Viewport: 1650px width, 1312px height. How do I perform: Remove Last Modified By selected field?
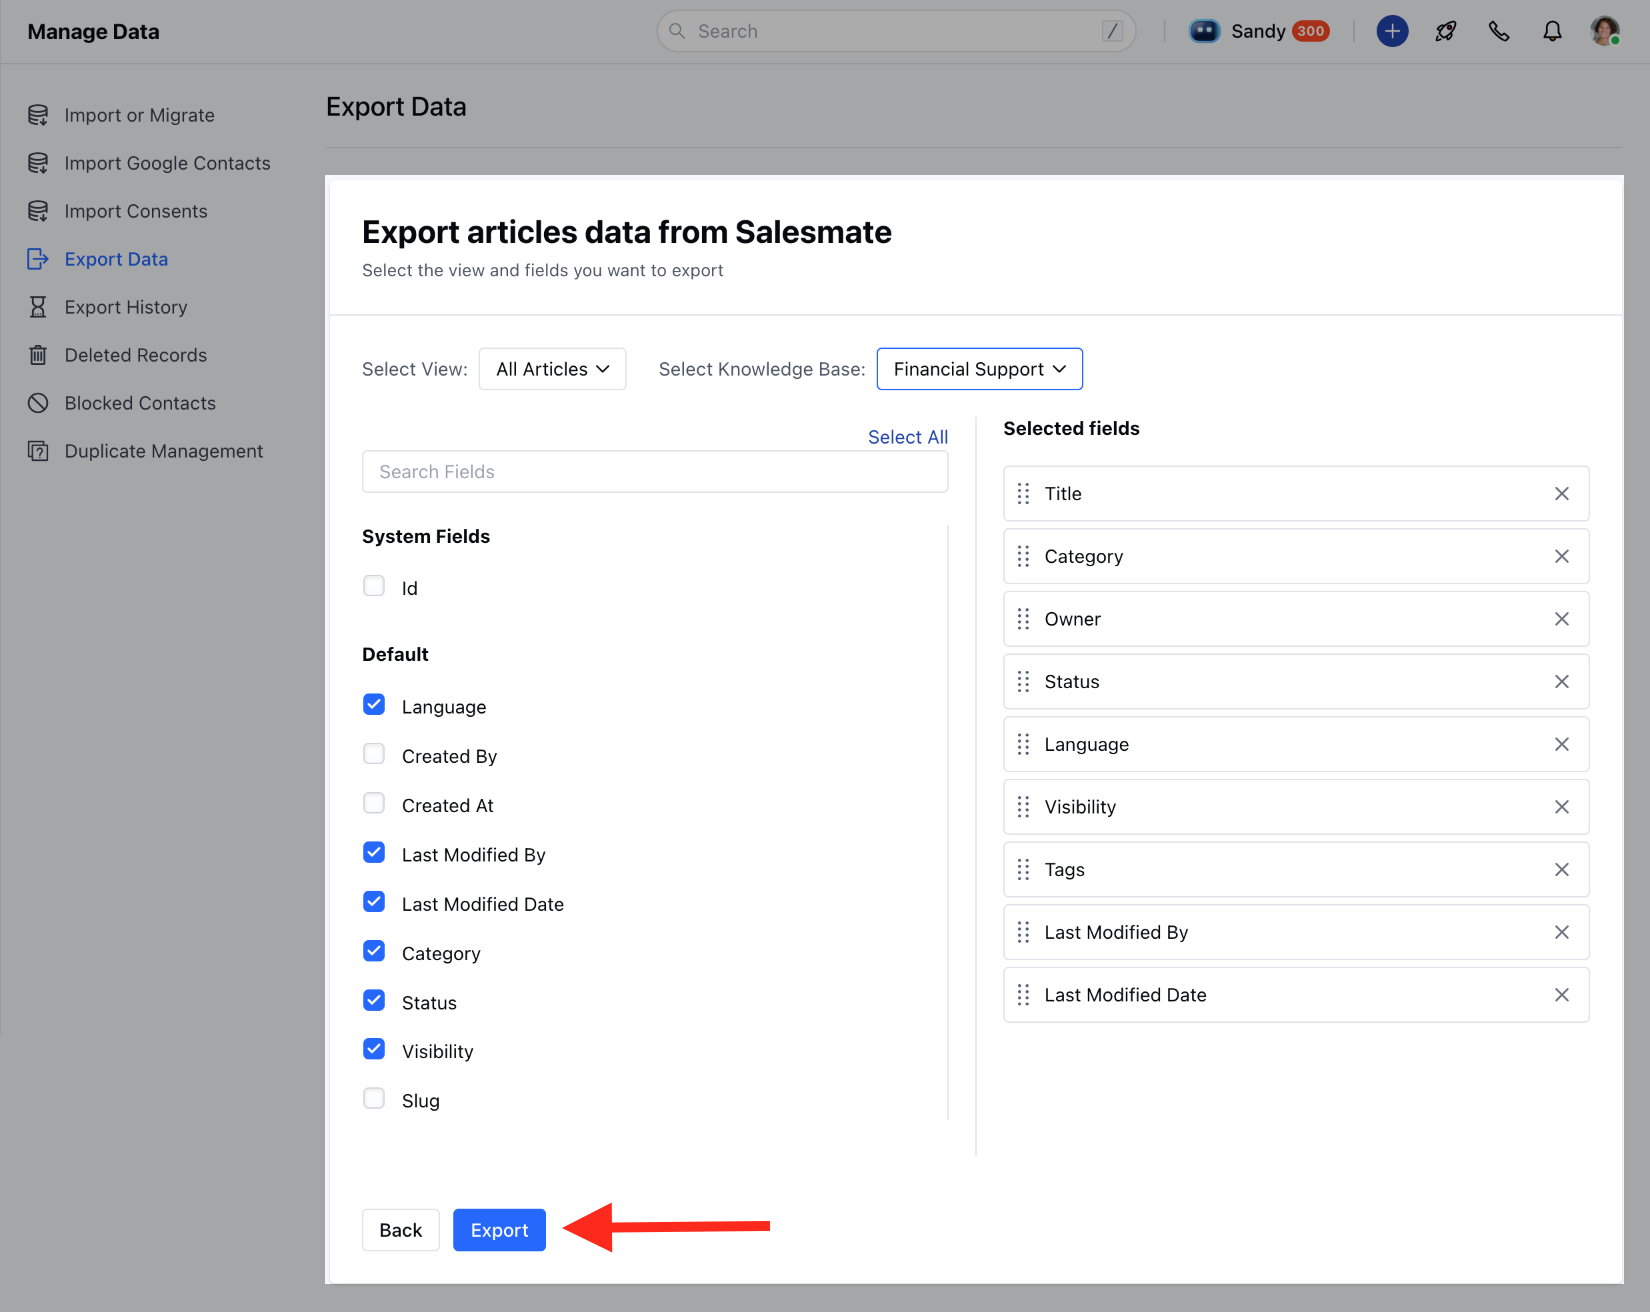[1562, 932]
